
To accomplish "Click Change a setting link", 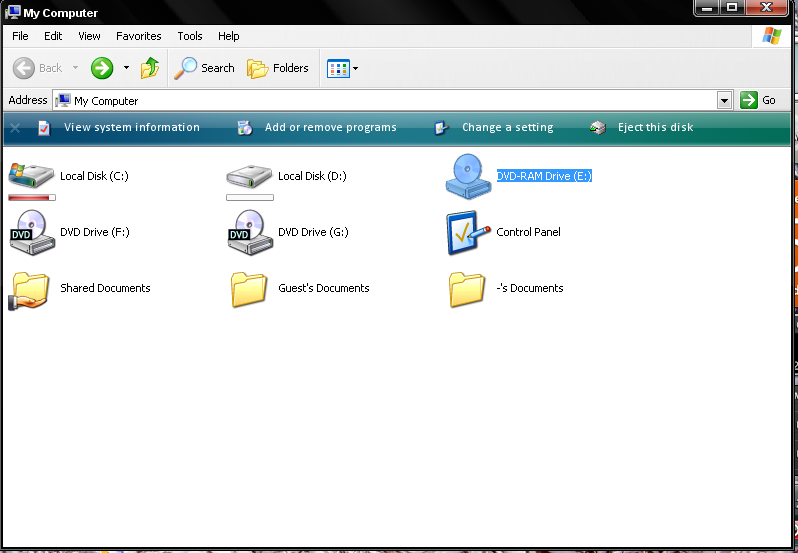I will pos(507,127).
